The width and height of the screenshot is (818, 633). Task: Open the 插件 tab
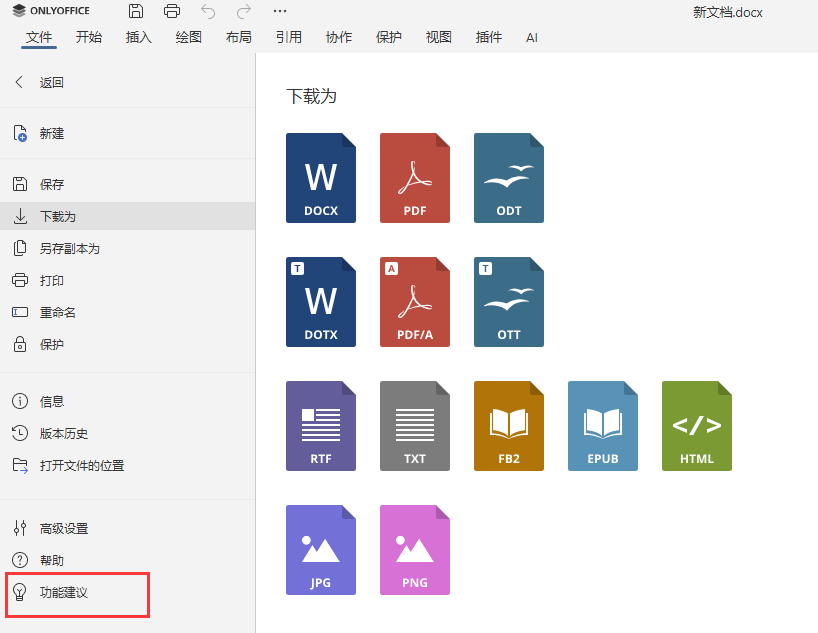489,37
